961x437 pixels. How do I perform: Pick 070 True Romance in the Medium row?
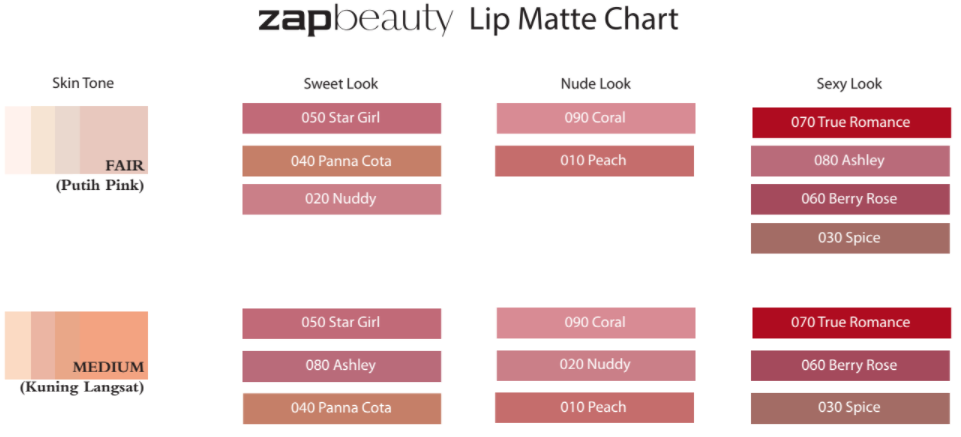click(851, 323)
